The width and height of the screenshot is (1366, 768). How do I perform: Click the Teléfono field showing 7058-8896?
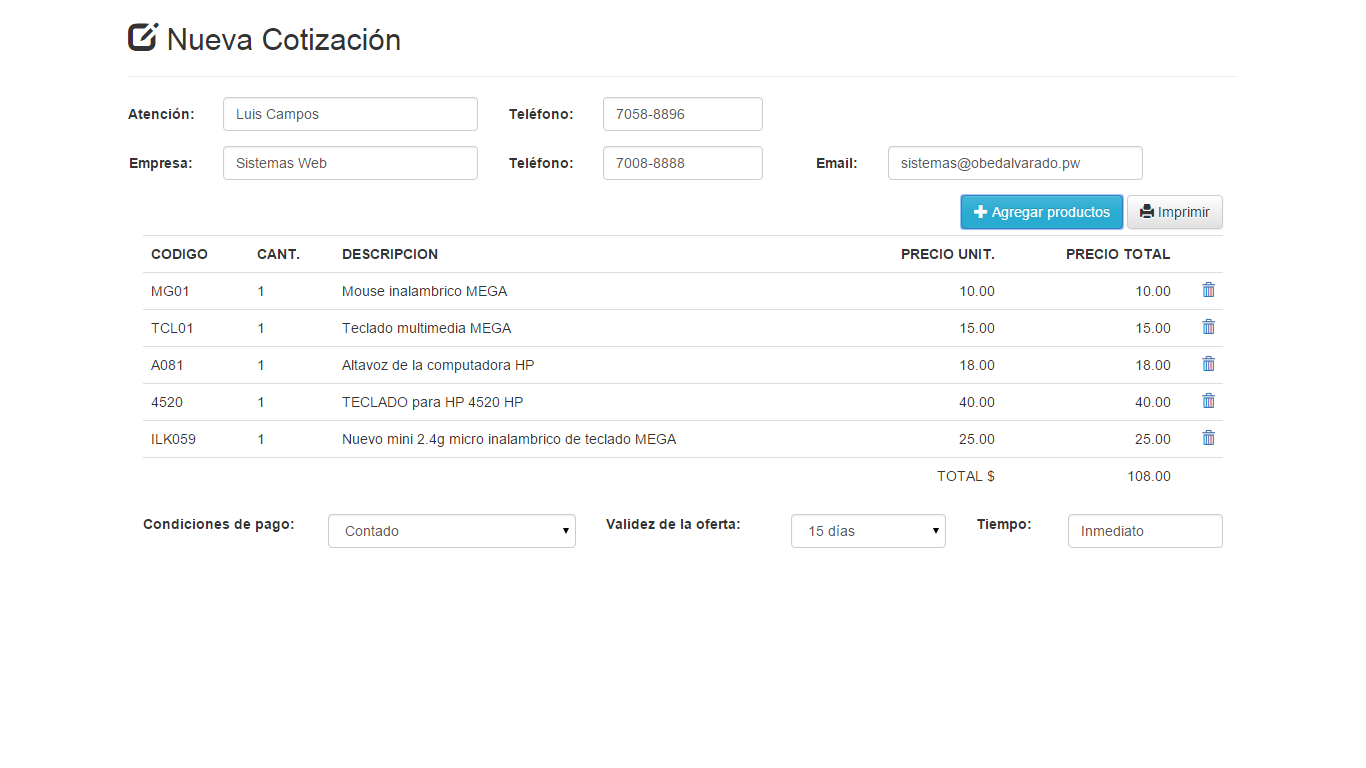(682, 113)
